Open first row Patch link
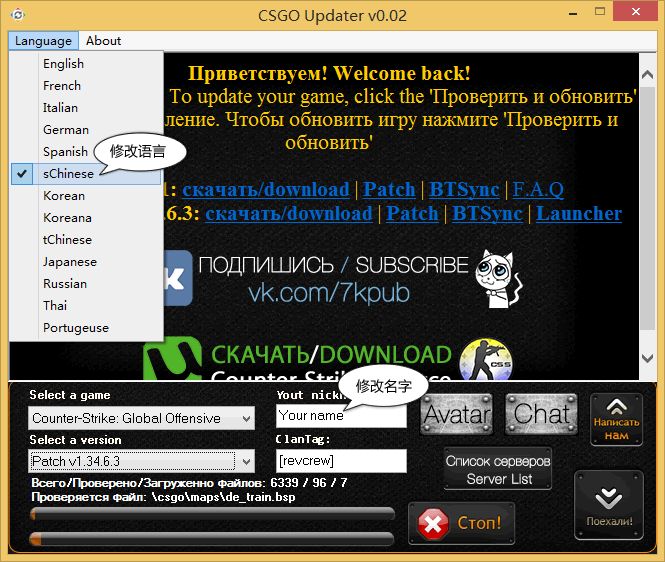This screenshot has width=665, height=562. [389, 190]
